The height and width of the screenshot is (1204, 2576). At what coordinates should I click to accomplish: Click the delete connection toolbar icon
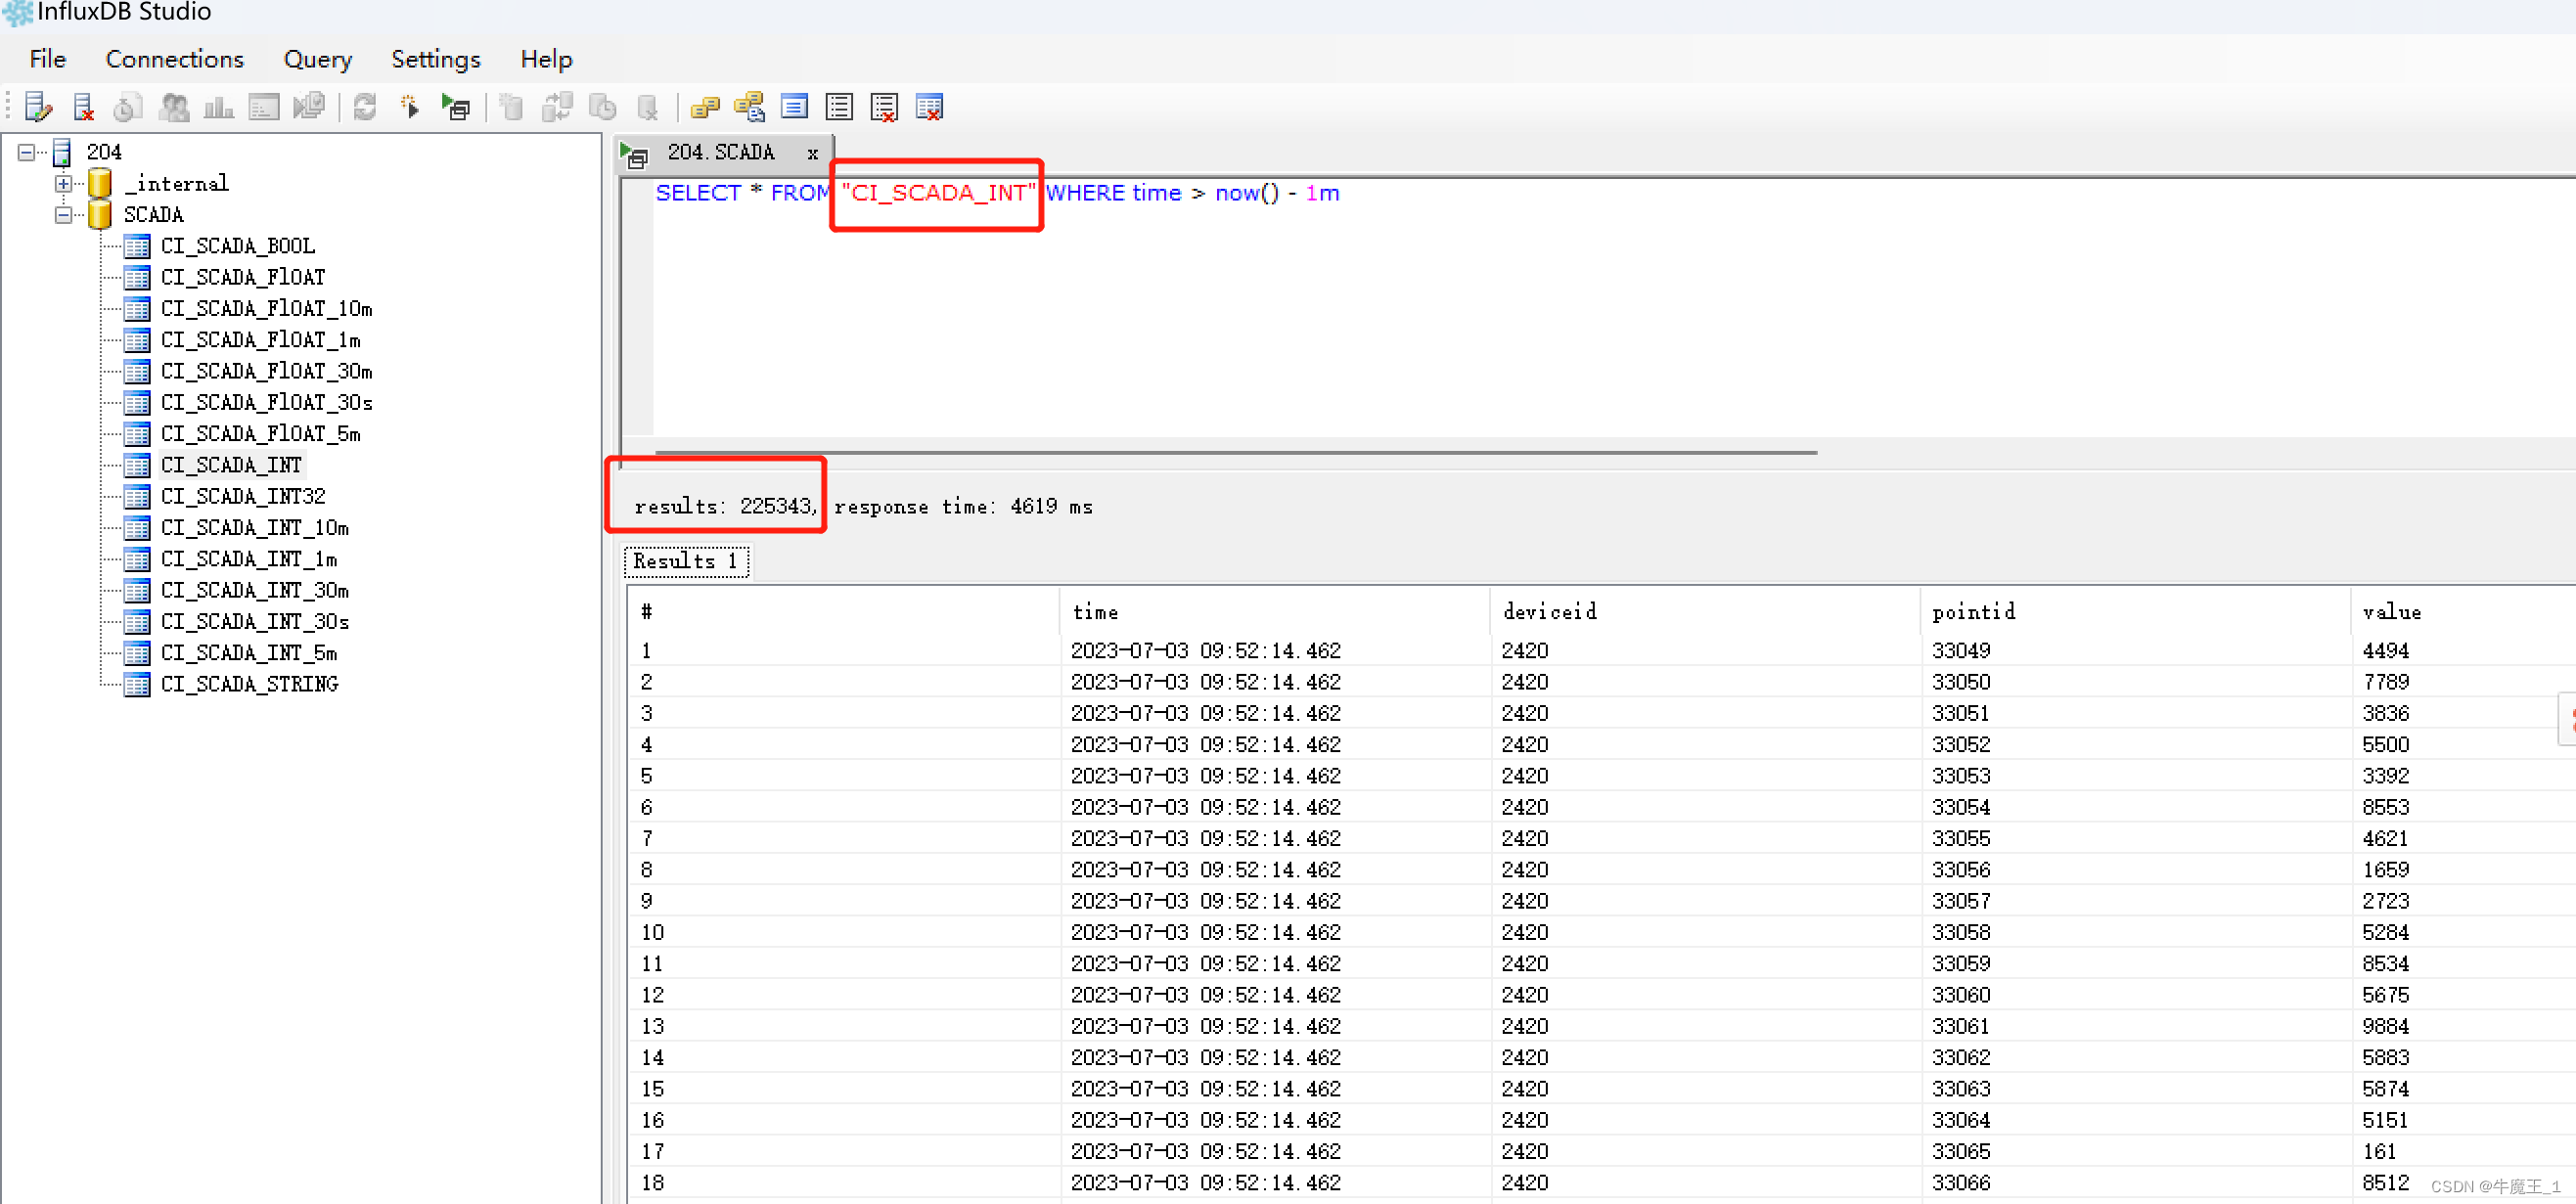click(x=83, y=106)
